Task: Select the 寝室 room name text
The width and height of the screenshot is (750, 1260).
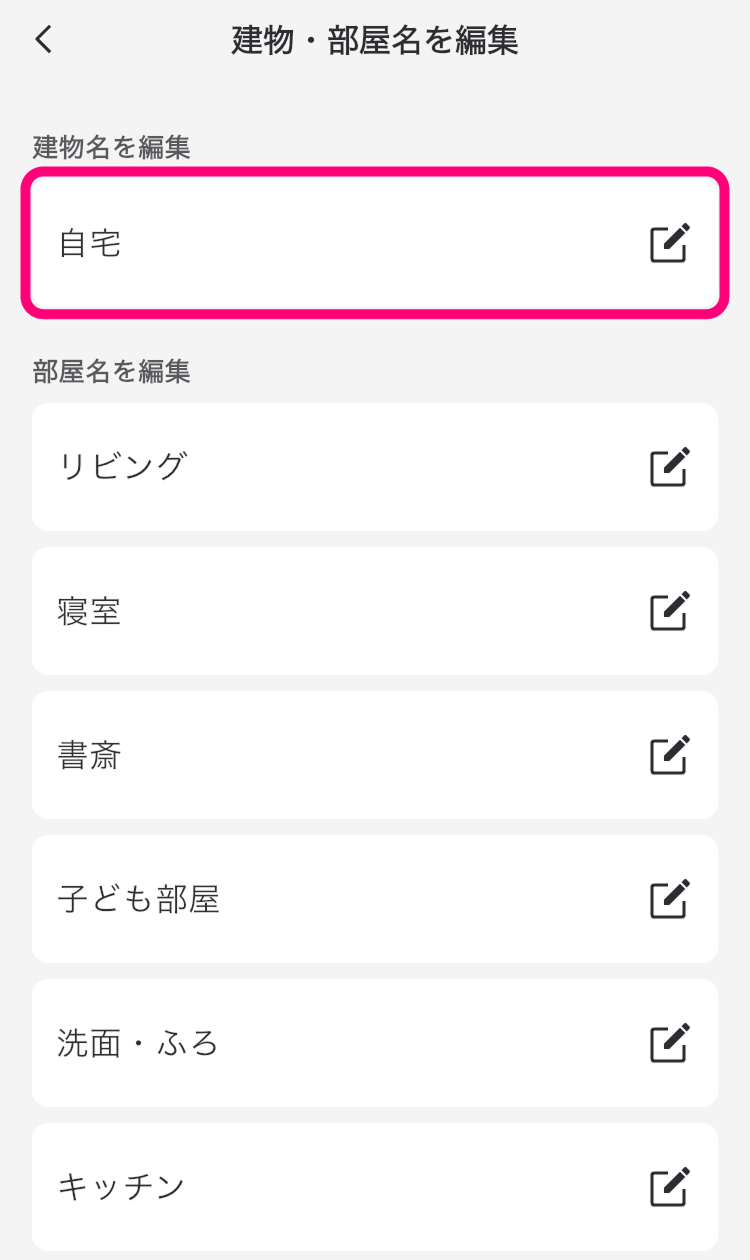Action: click(90, 611)
